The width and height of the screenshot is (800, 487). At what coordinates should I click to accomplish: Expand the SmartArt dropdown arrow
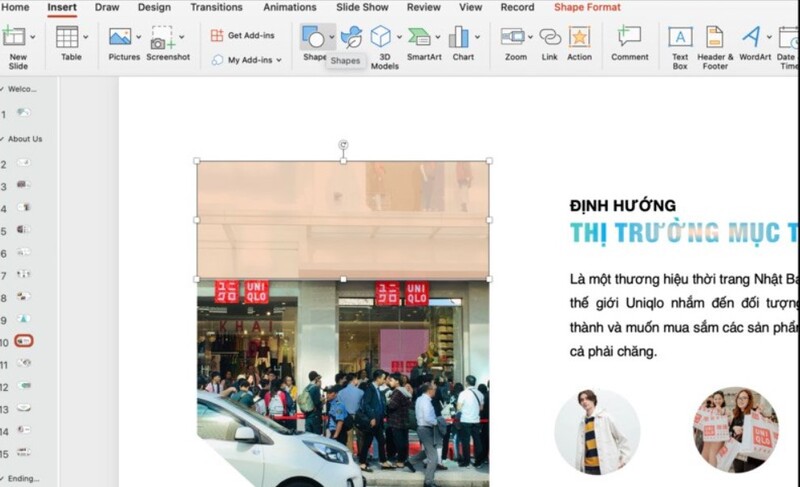point(438,37)
